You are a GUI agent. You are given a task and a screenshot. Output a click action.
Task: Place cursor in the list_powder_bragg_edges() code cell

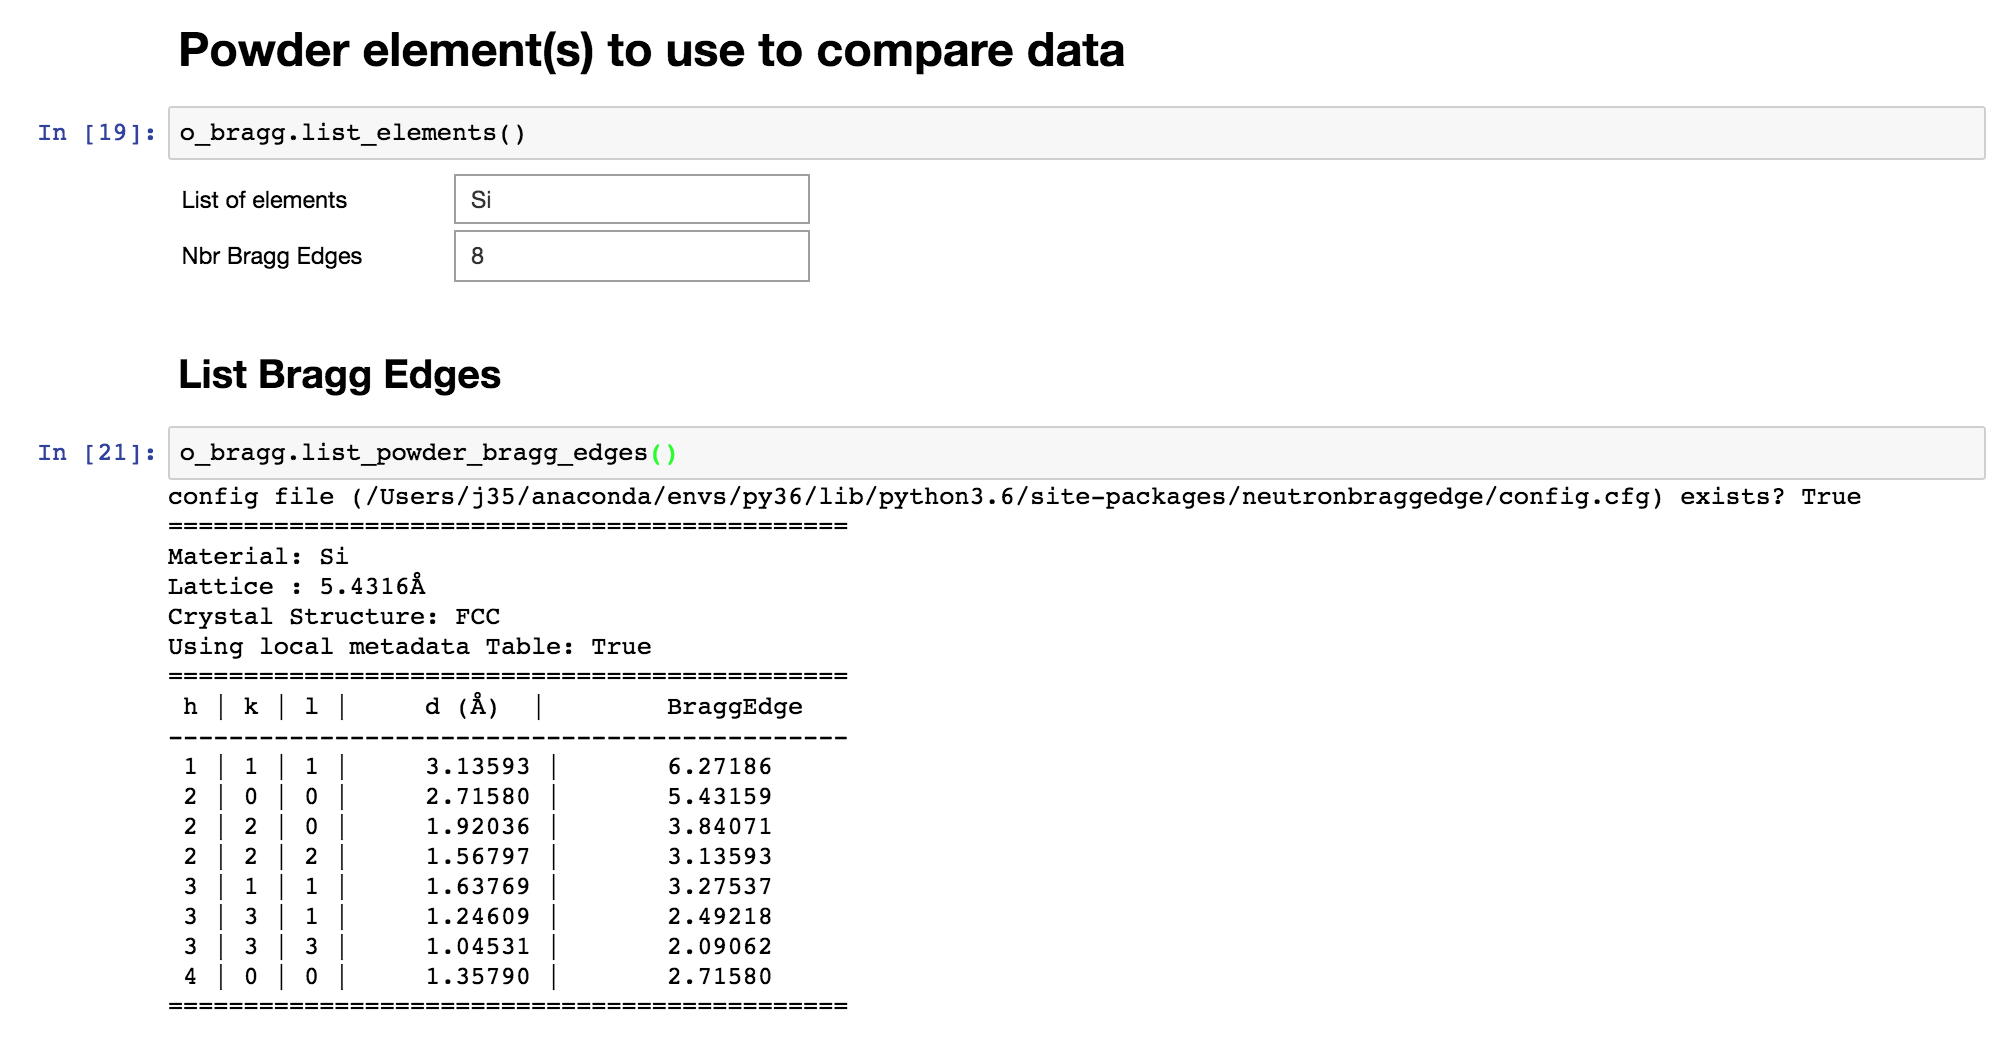(x=1075, y=453)
